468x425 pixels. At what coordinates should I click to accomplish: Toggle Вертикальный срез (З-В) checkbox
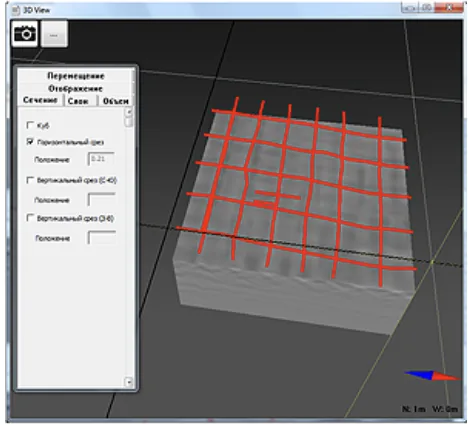30,218
